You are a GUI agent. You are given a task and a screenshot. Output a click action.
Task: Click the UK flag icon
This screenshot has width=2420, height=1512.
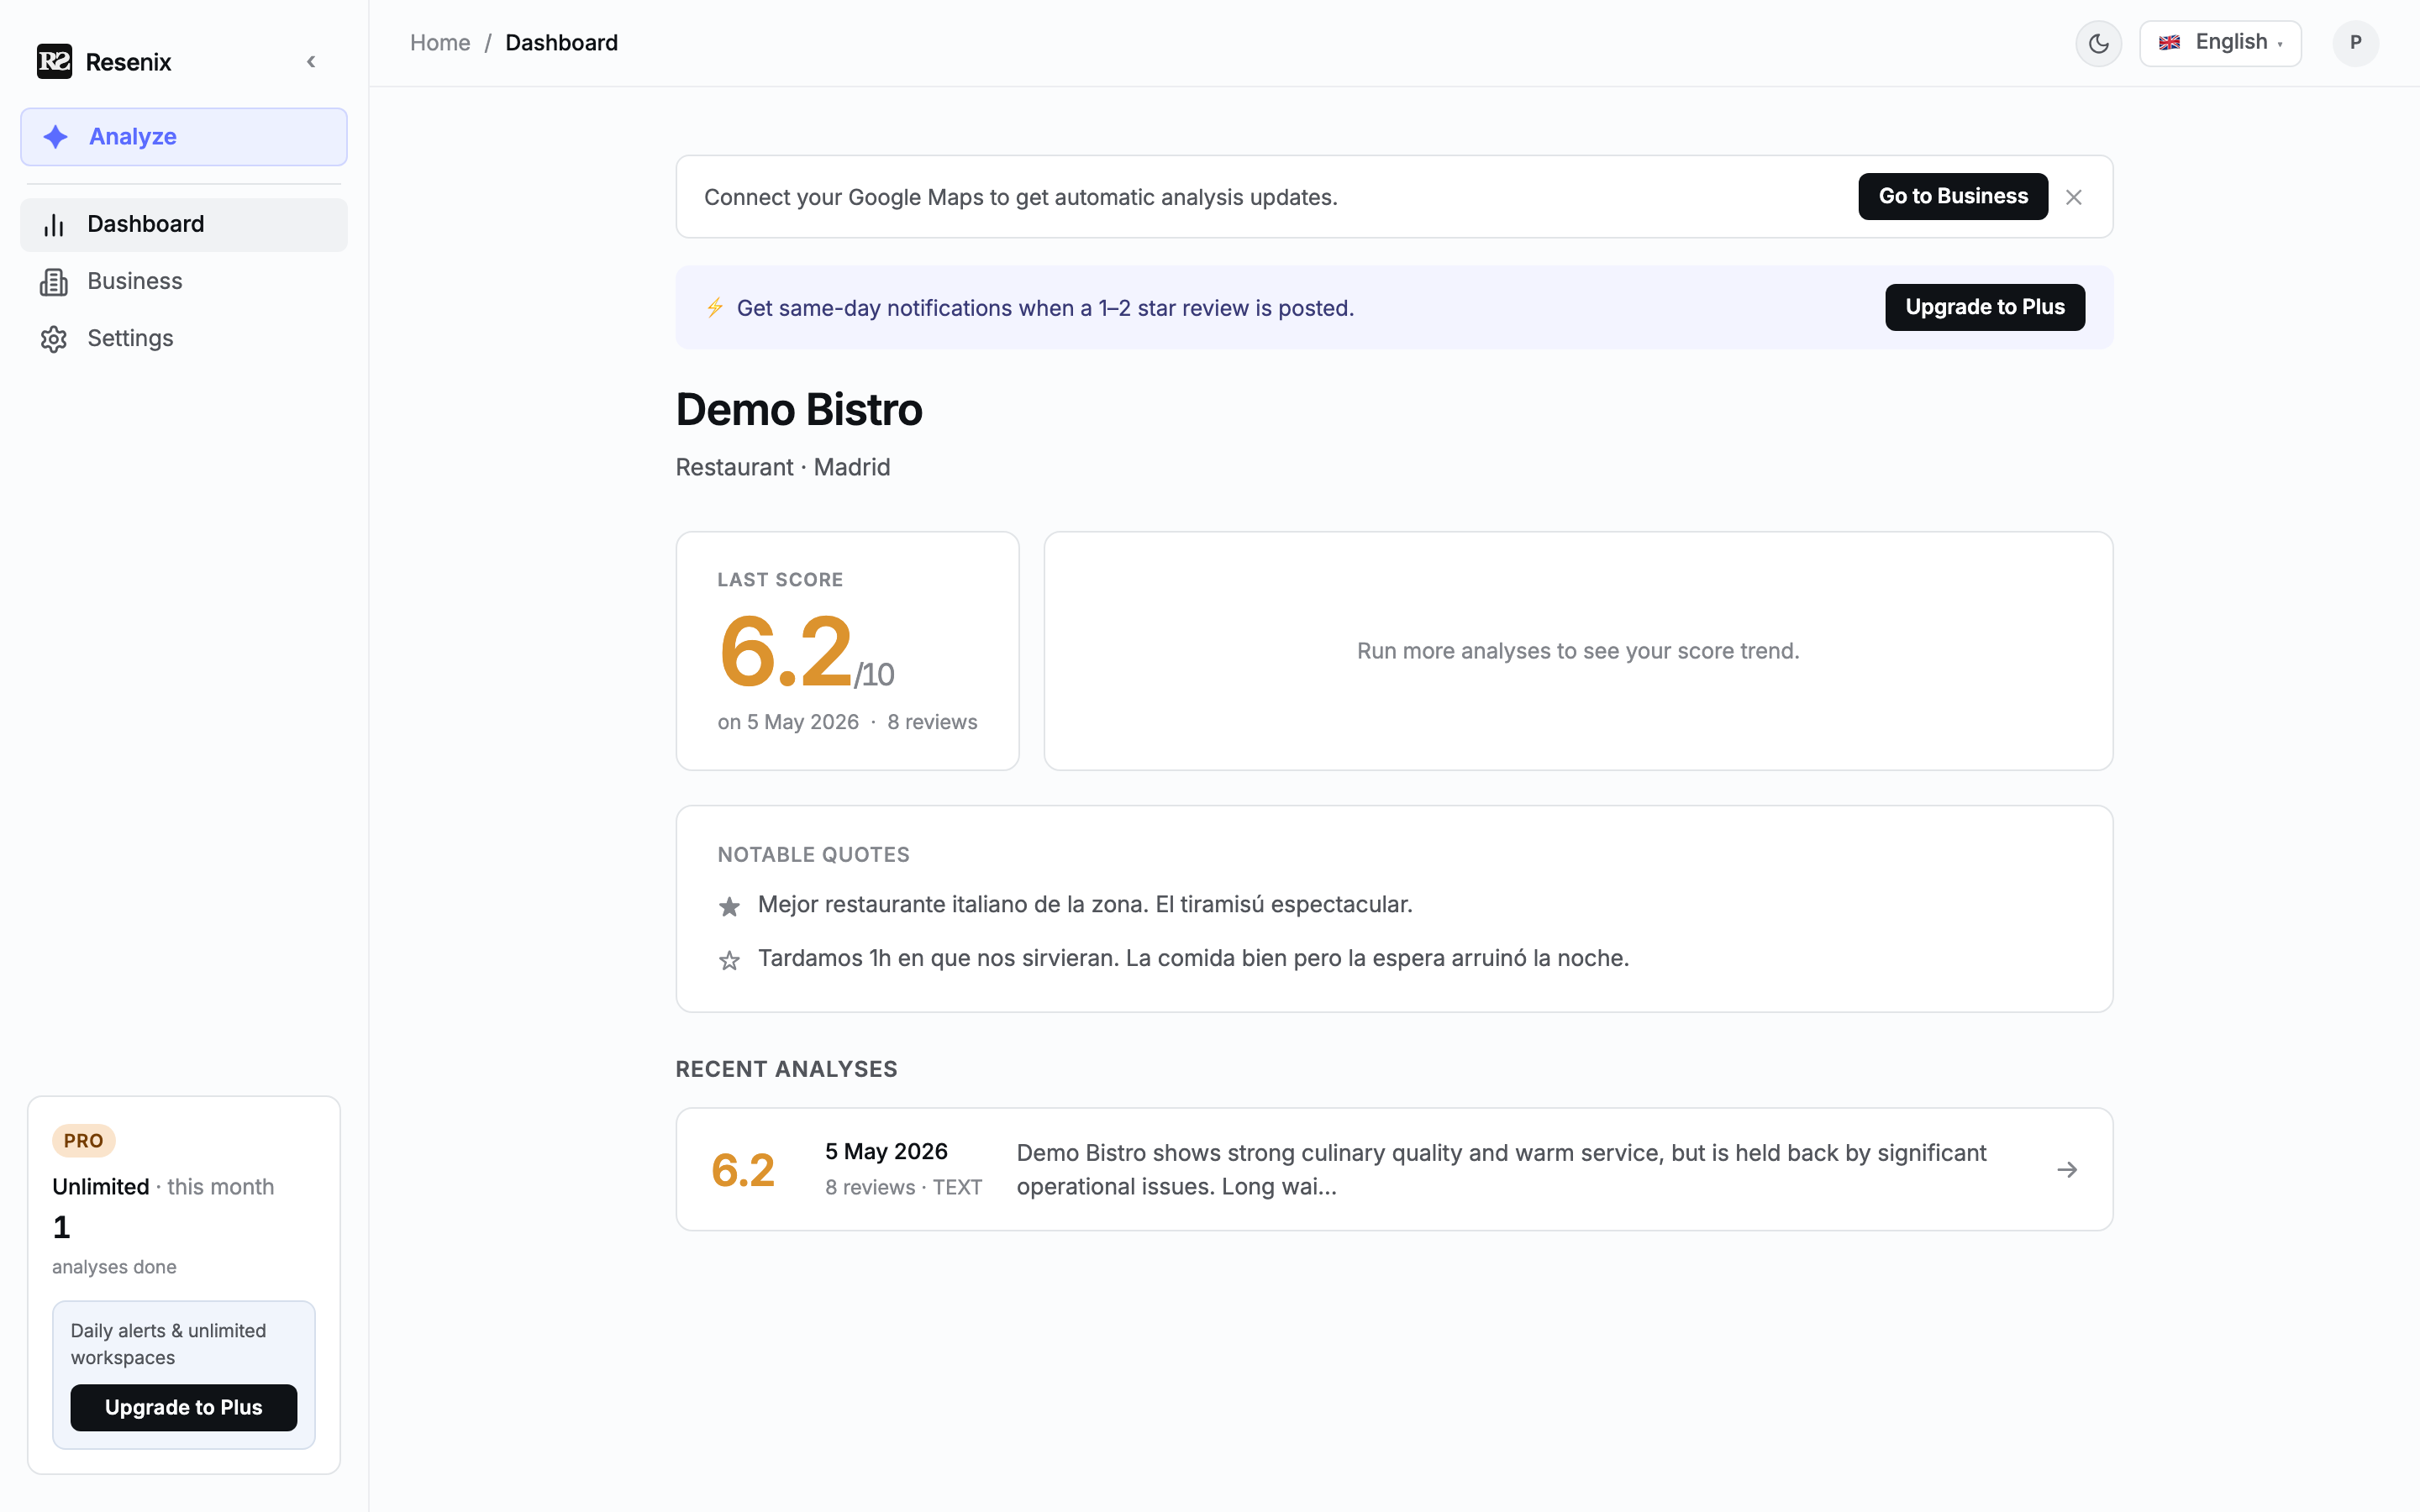point(2169,43)
